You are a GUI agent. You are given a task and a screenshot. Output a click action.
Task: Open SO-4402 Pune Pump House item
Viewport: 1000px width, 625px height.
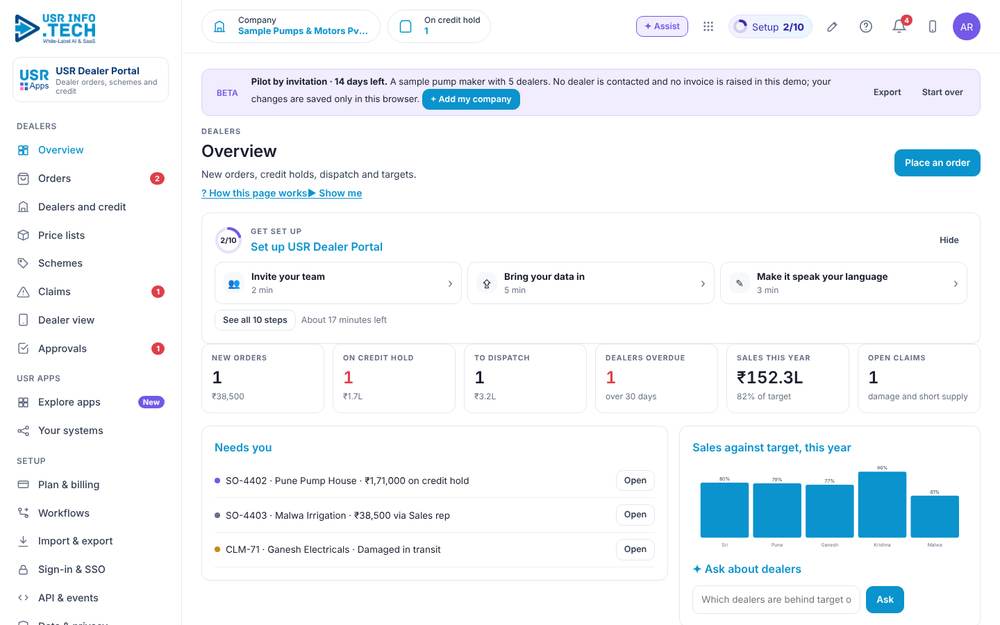pos(635,480)
